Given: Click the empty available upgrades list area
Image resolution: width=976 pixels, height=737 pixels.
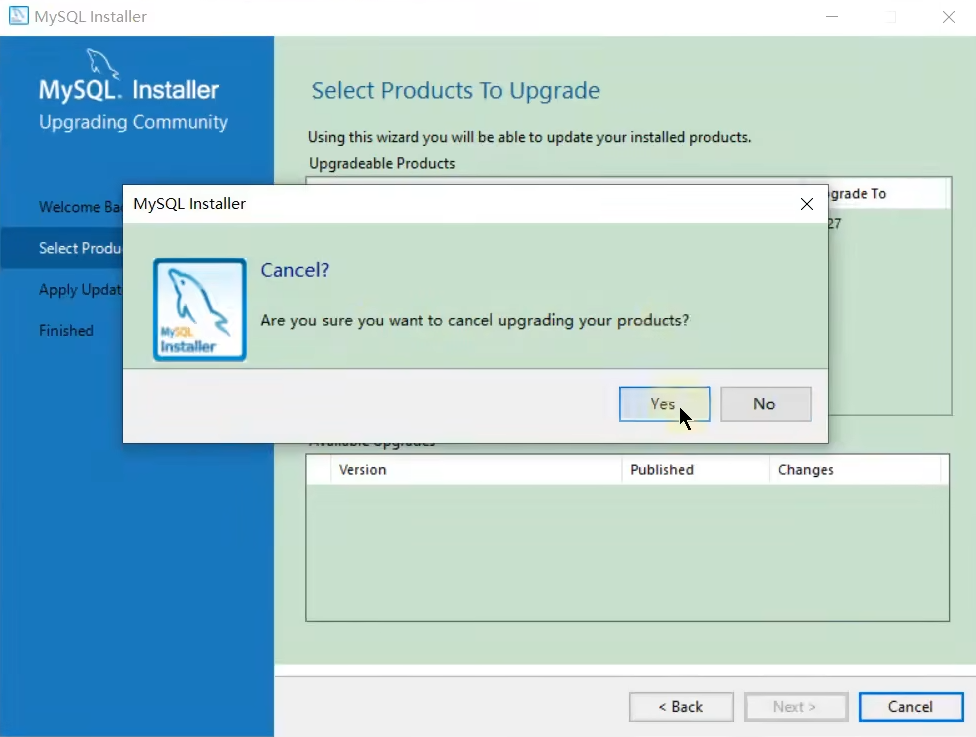Looking at the screenshot, I should coord(627,552).
